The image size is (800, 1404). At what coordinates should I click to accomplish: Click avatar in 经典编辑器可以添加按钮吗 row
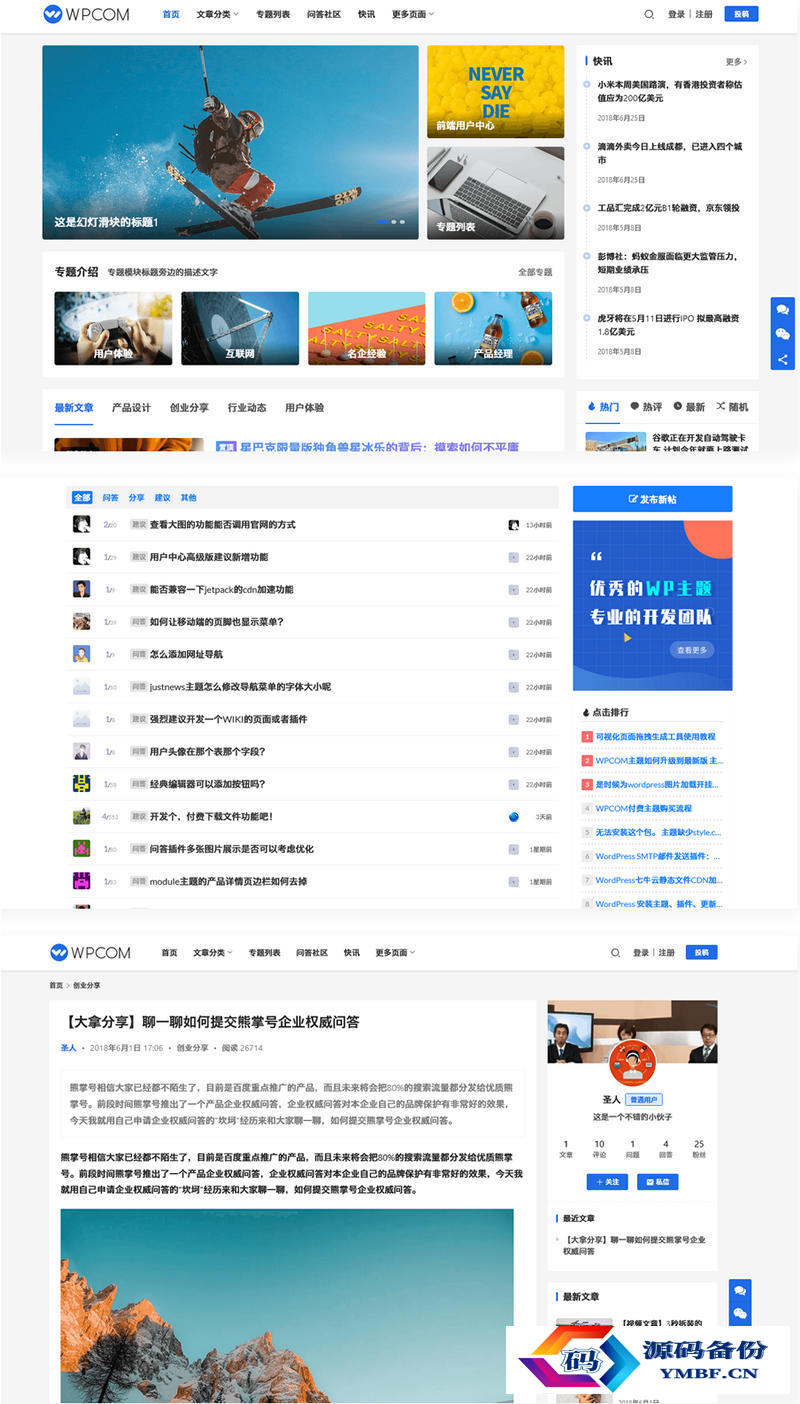pyautogui.click(x=82, y=784)
